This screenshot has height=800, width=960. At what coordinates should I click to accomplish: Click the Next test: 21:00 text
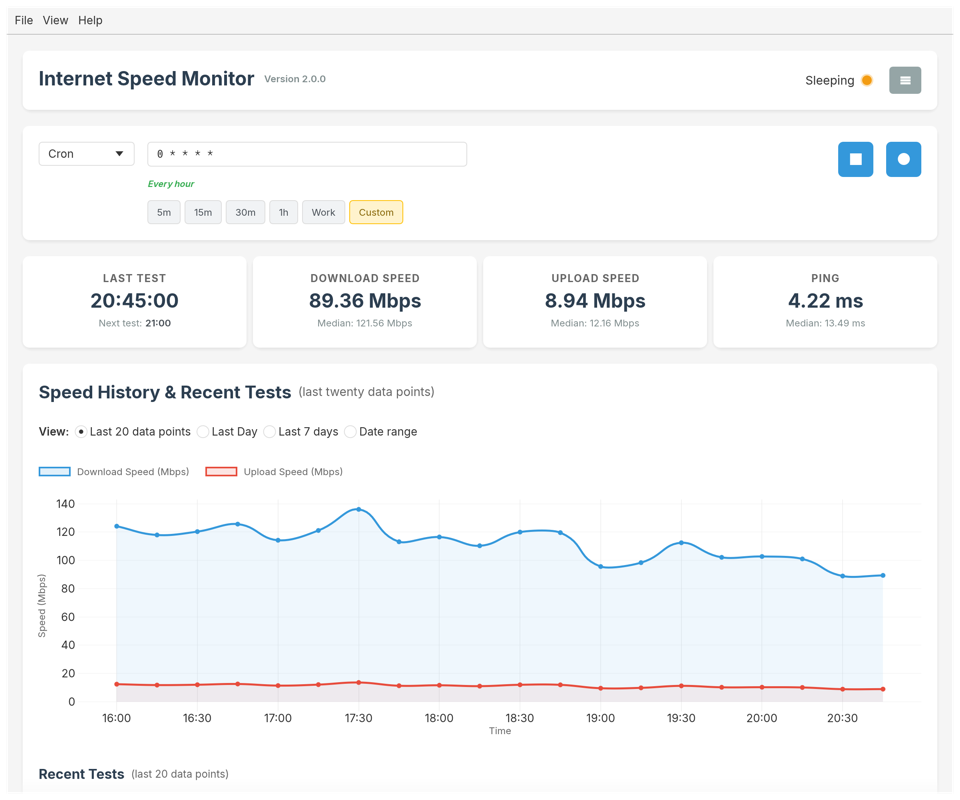[135, 323]
